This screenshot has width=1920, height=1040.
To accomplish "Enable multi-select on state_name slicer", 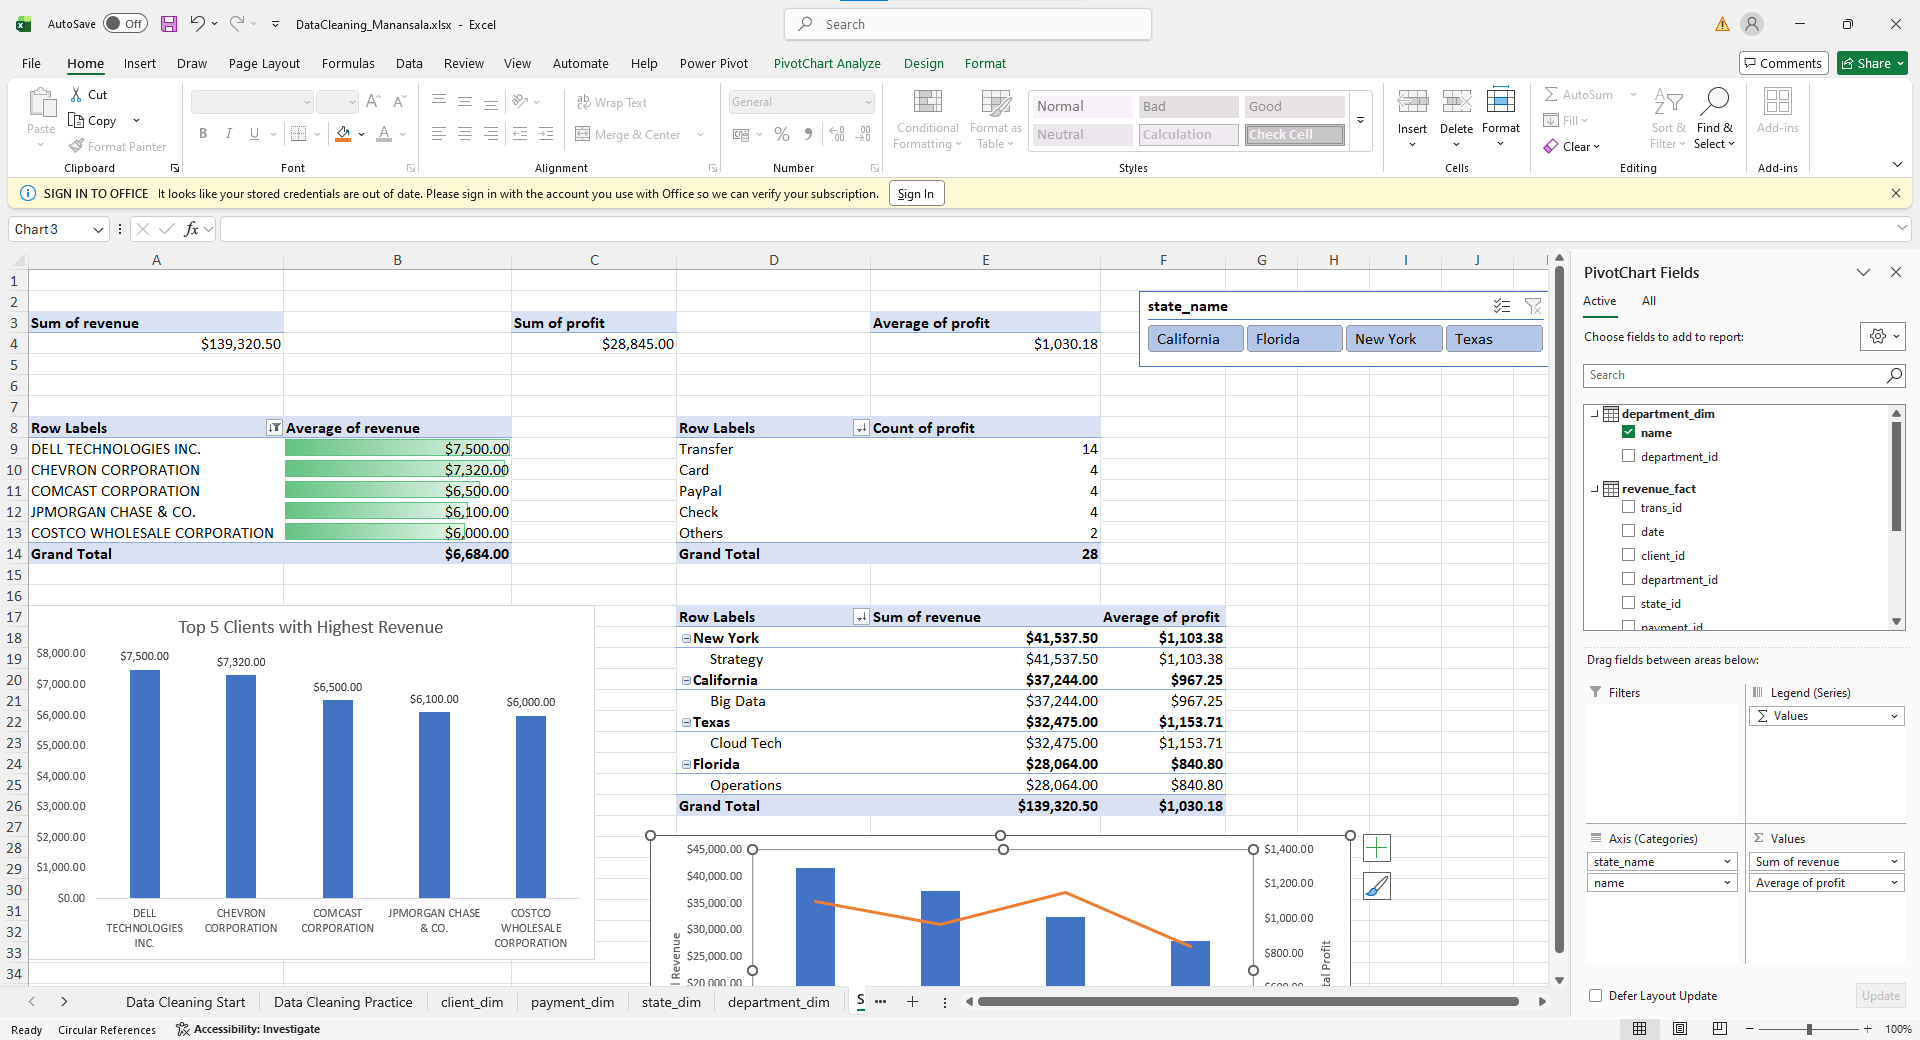I will [1501, 306].
